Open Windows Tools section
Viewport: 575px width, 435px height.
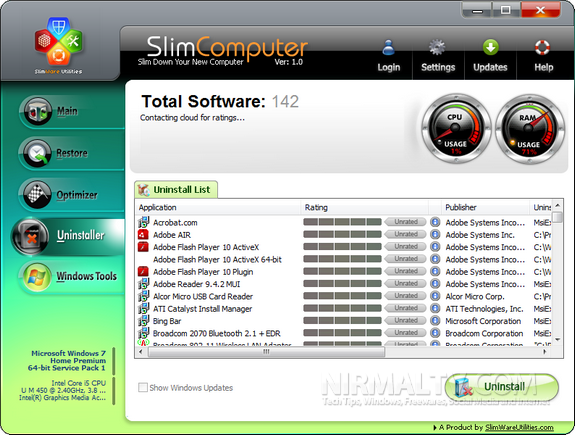click(72, 277)
